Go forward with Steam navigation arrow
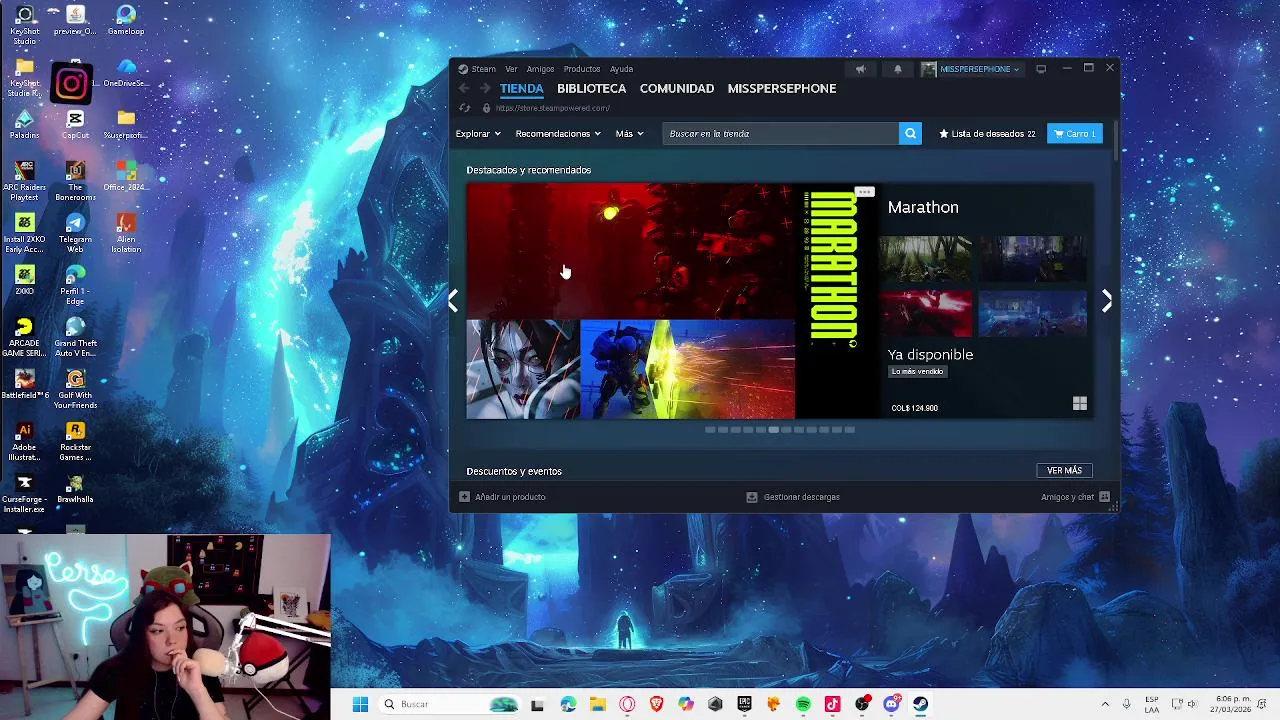 coord(485,88)
